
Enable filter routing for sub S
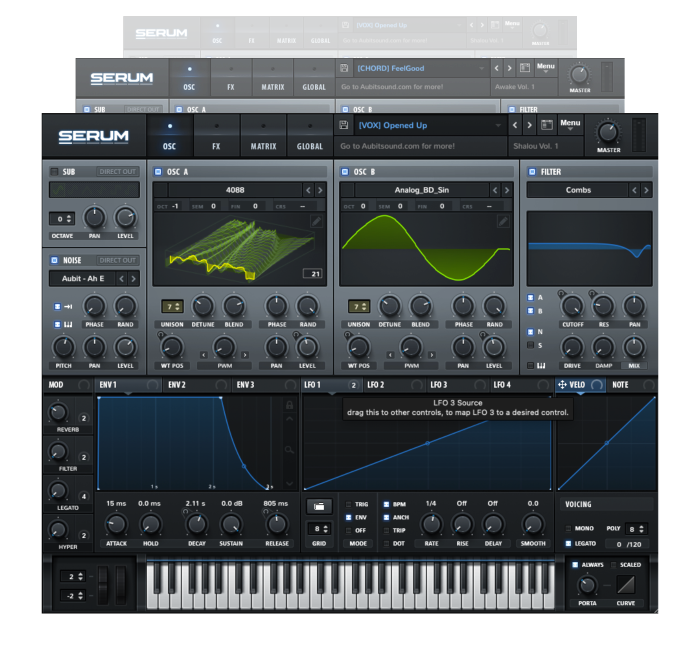[x=530, y=345]
